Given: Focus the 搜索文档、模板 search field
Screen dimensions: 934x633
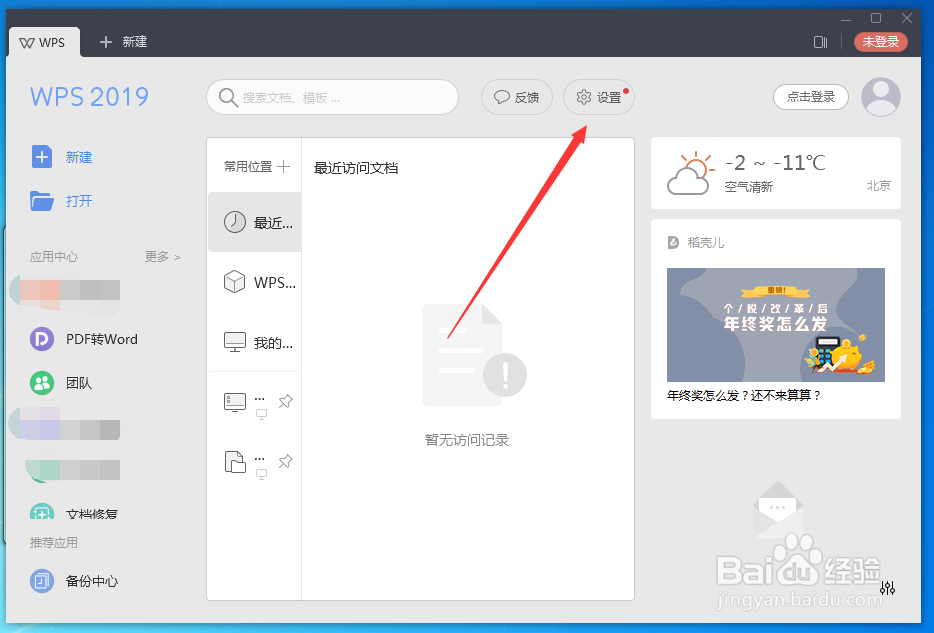Looking at the screenshot, I should click(332, 97).
